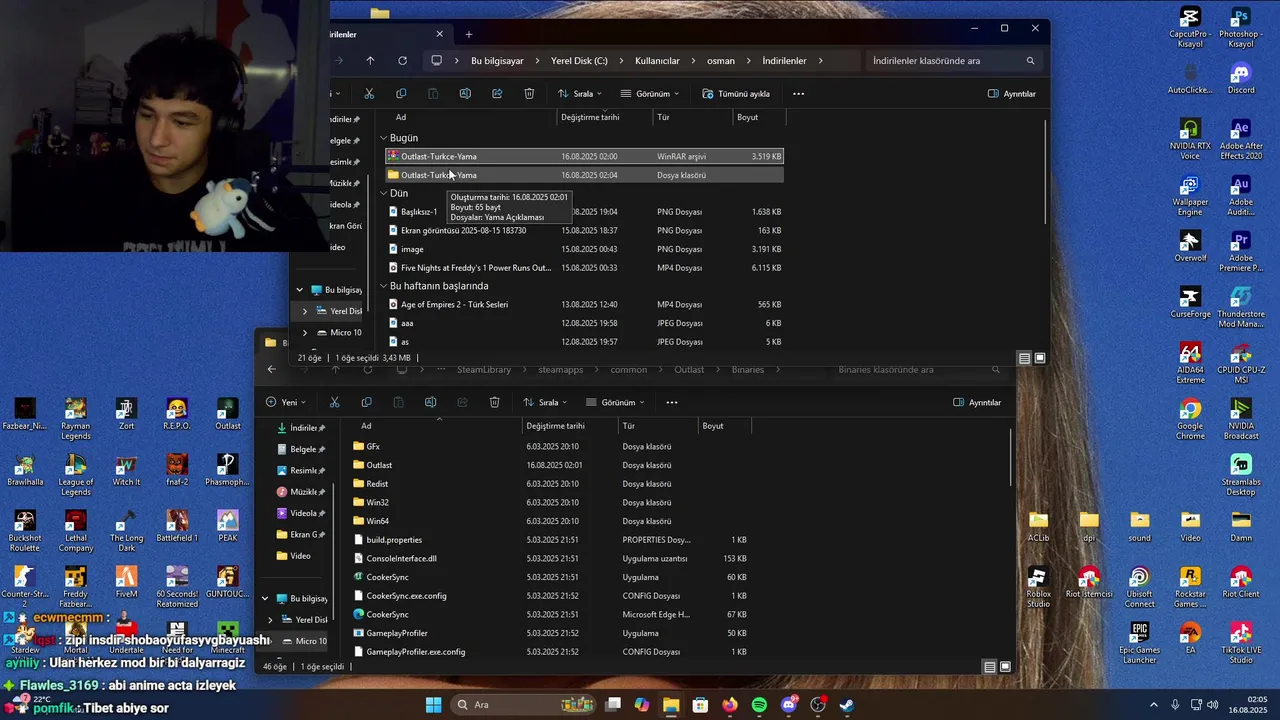The height and width of the screenshot is (720, 1280).
Task: Sort İndirilenler by Değiştirme tarihi column
Action: [606, 117]
